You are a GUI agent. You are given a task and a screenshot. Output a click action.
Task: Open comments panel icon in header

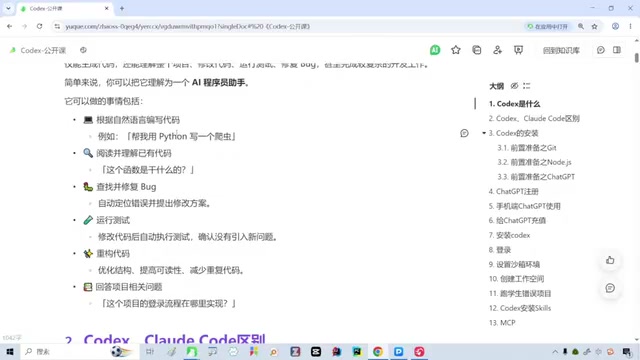pos(600,50)
